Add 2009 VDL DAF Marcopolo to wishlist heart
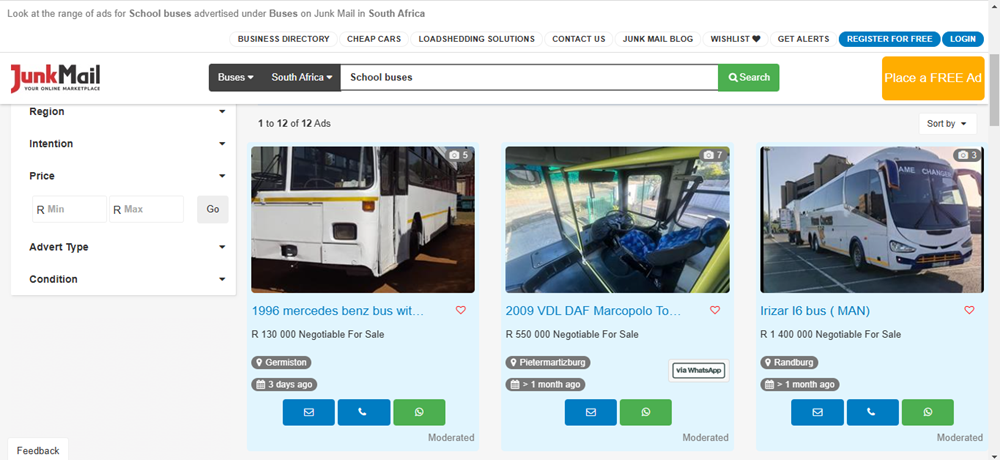The width and height of the screenshot is (1000, 460). point(715,310)
